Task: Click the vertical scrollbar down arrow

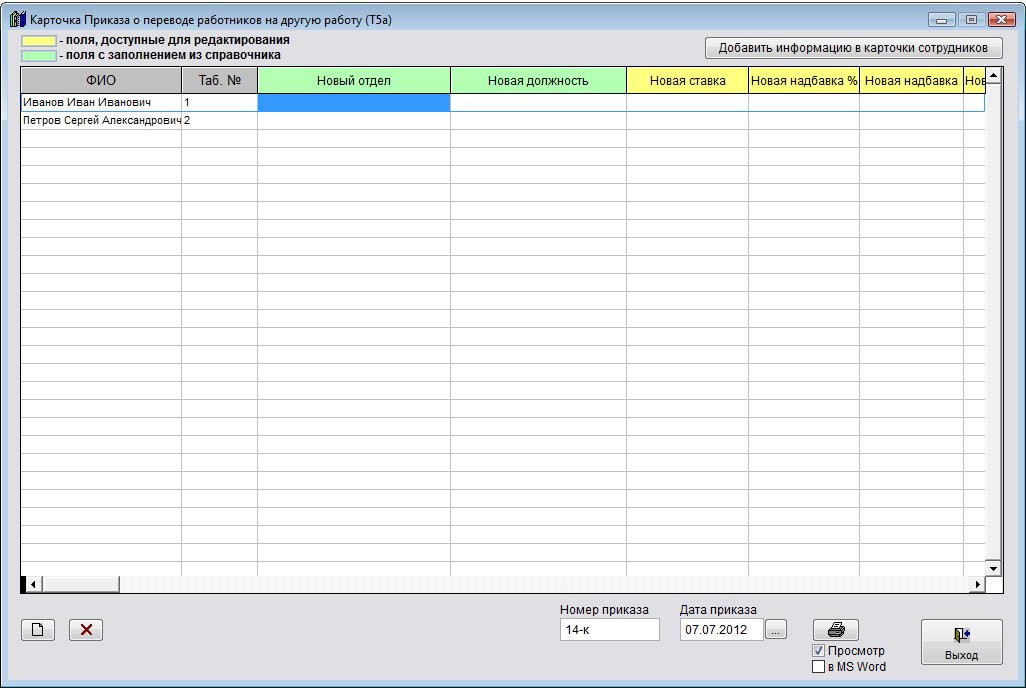Action: click(x=993, y=568)
